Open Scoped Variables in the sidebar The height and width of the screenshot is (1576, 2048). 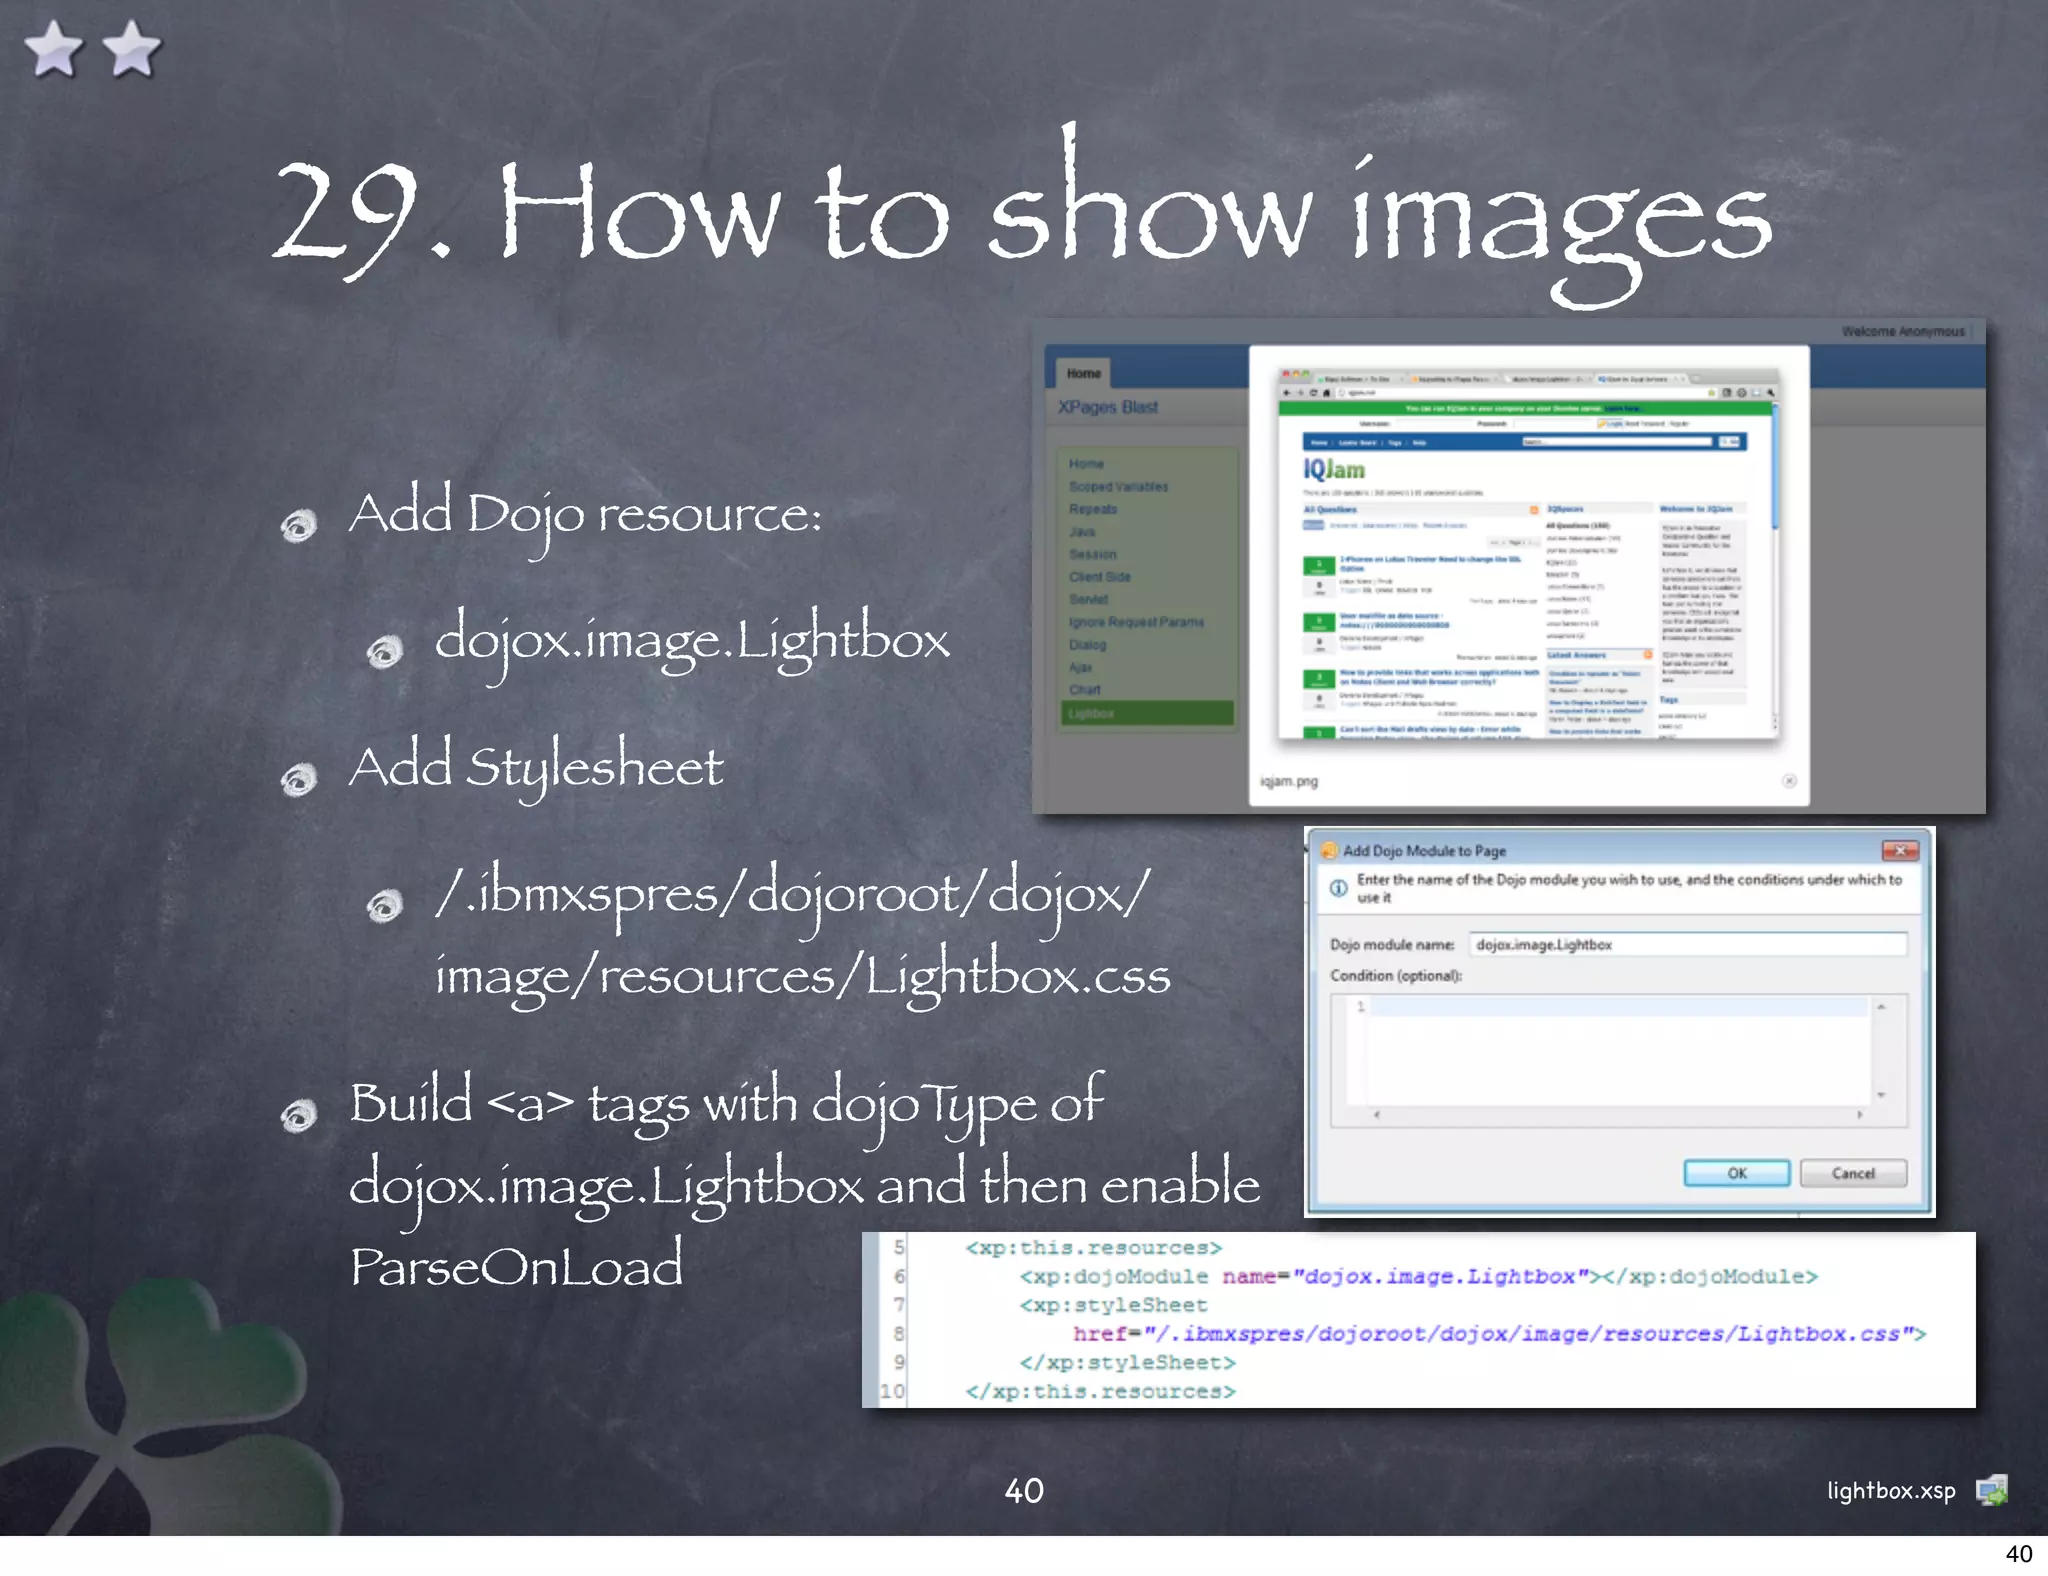[1118, 487]
